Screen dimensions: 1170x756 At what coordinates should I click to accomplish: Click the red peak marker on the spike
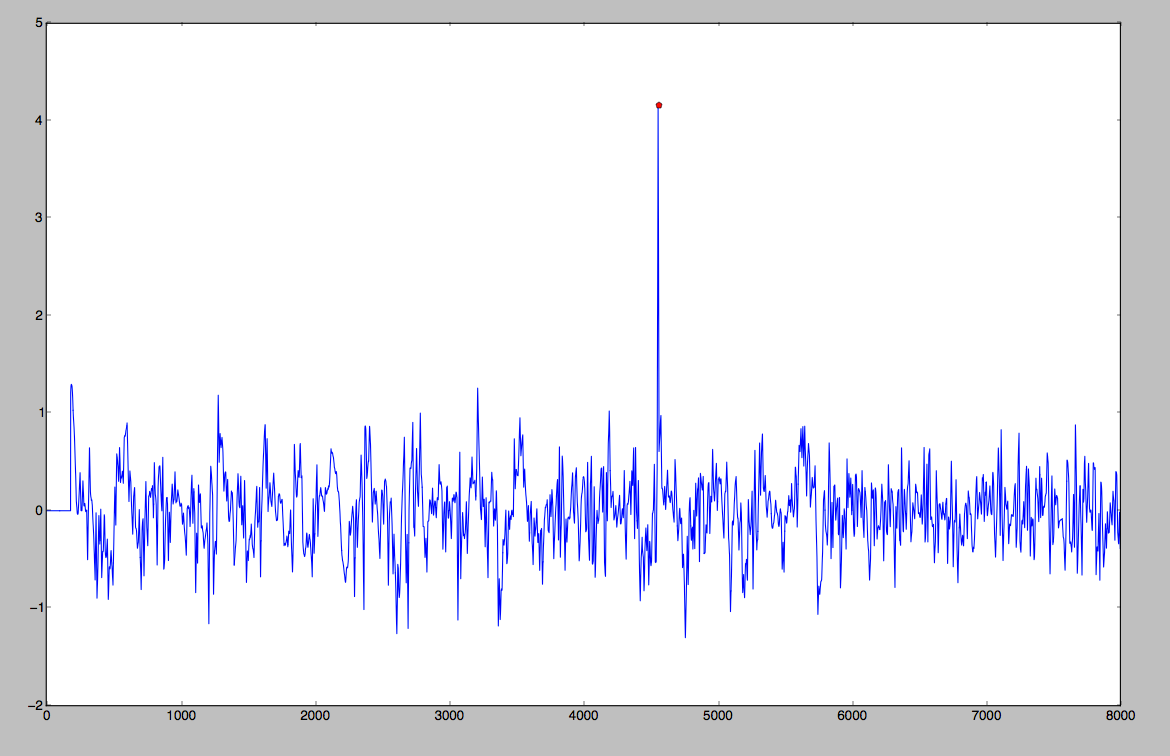point(659,105)
